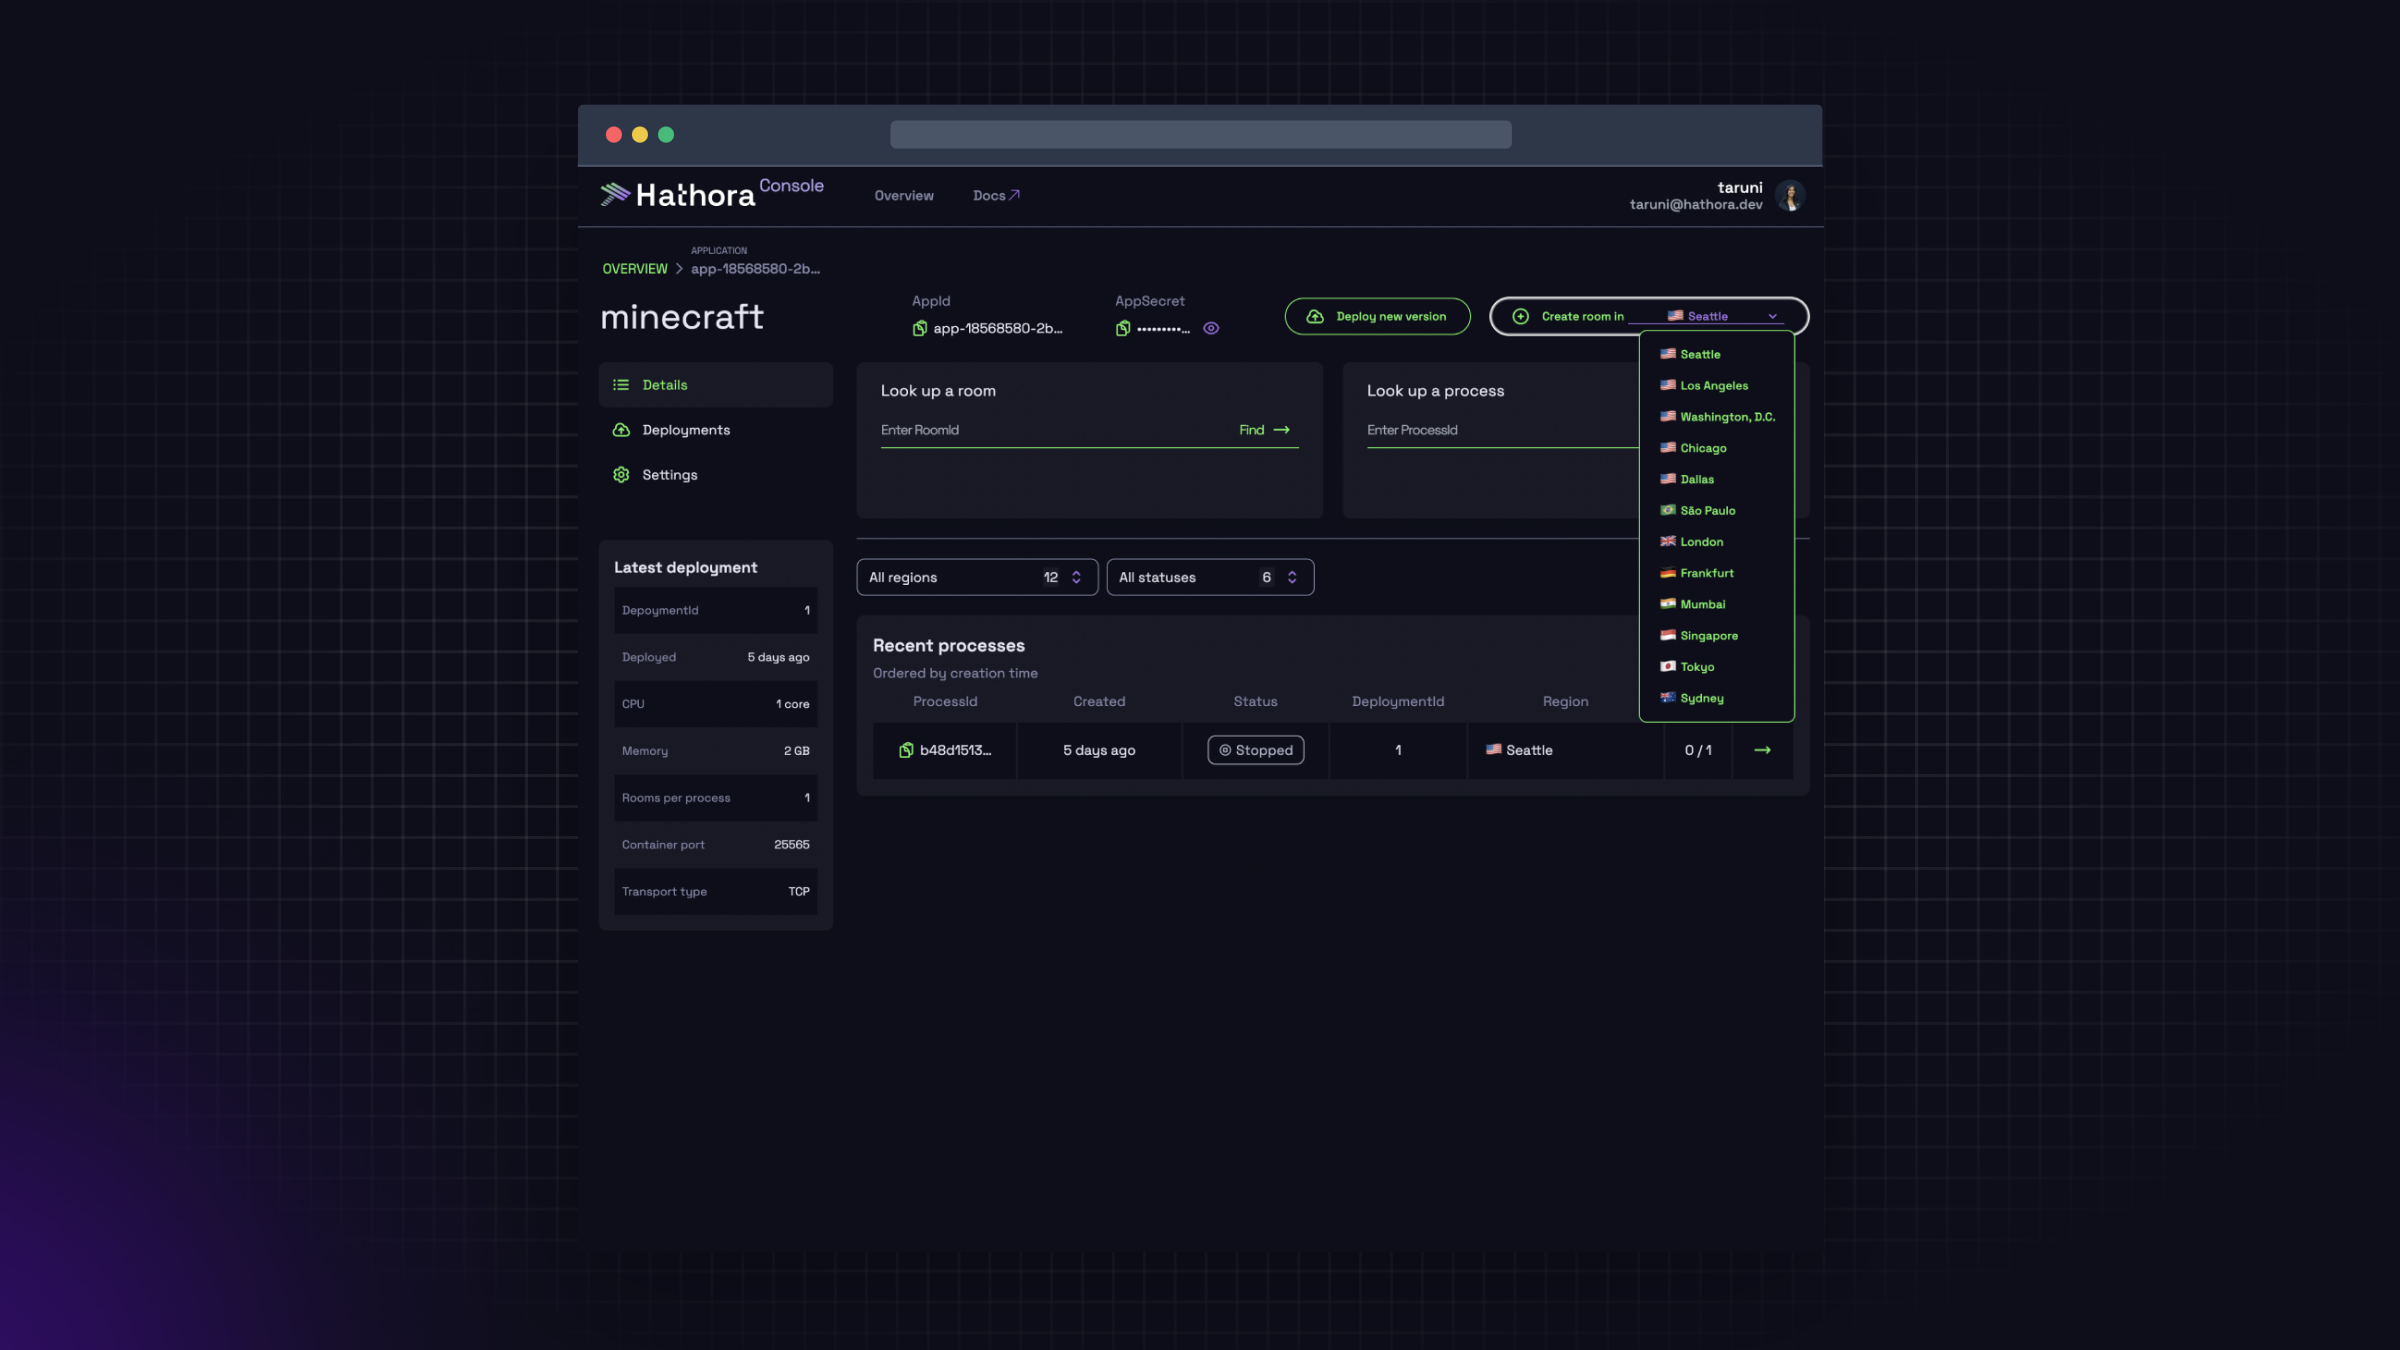Click the Container port value 25565

click(792, 845)
